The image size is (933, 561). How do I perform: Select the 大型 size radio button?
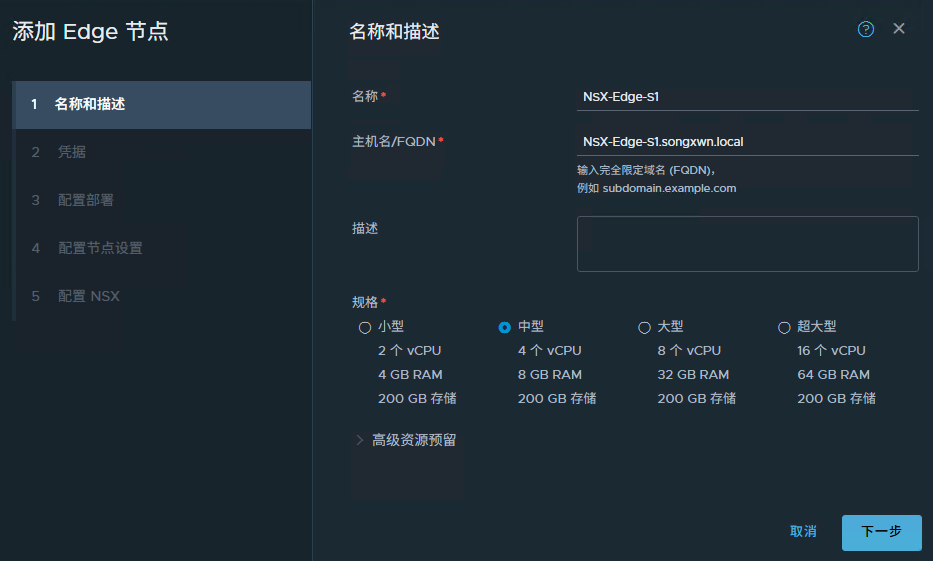(x=644, y=327)
